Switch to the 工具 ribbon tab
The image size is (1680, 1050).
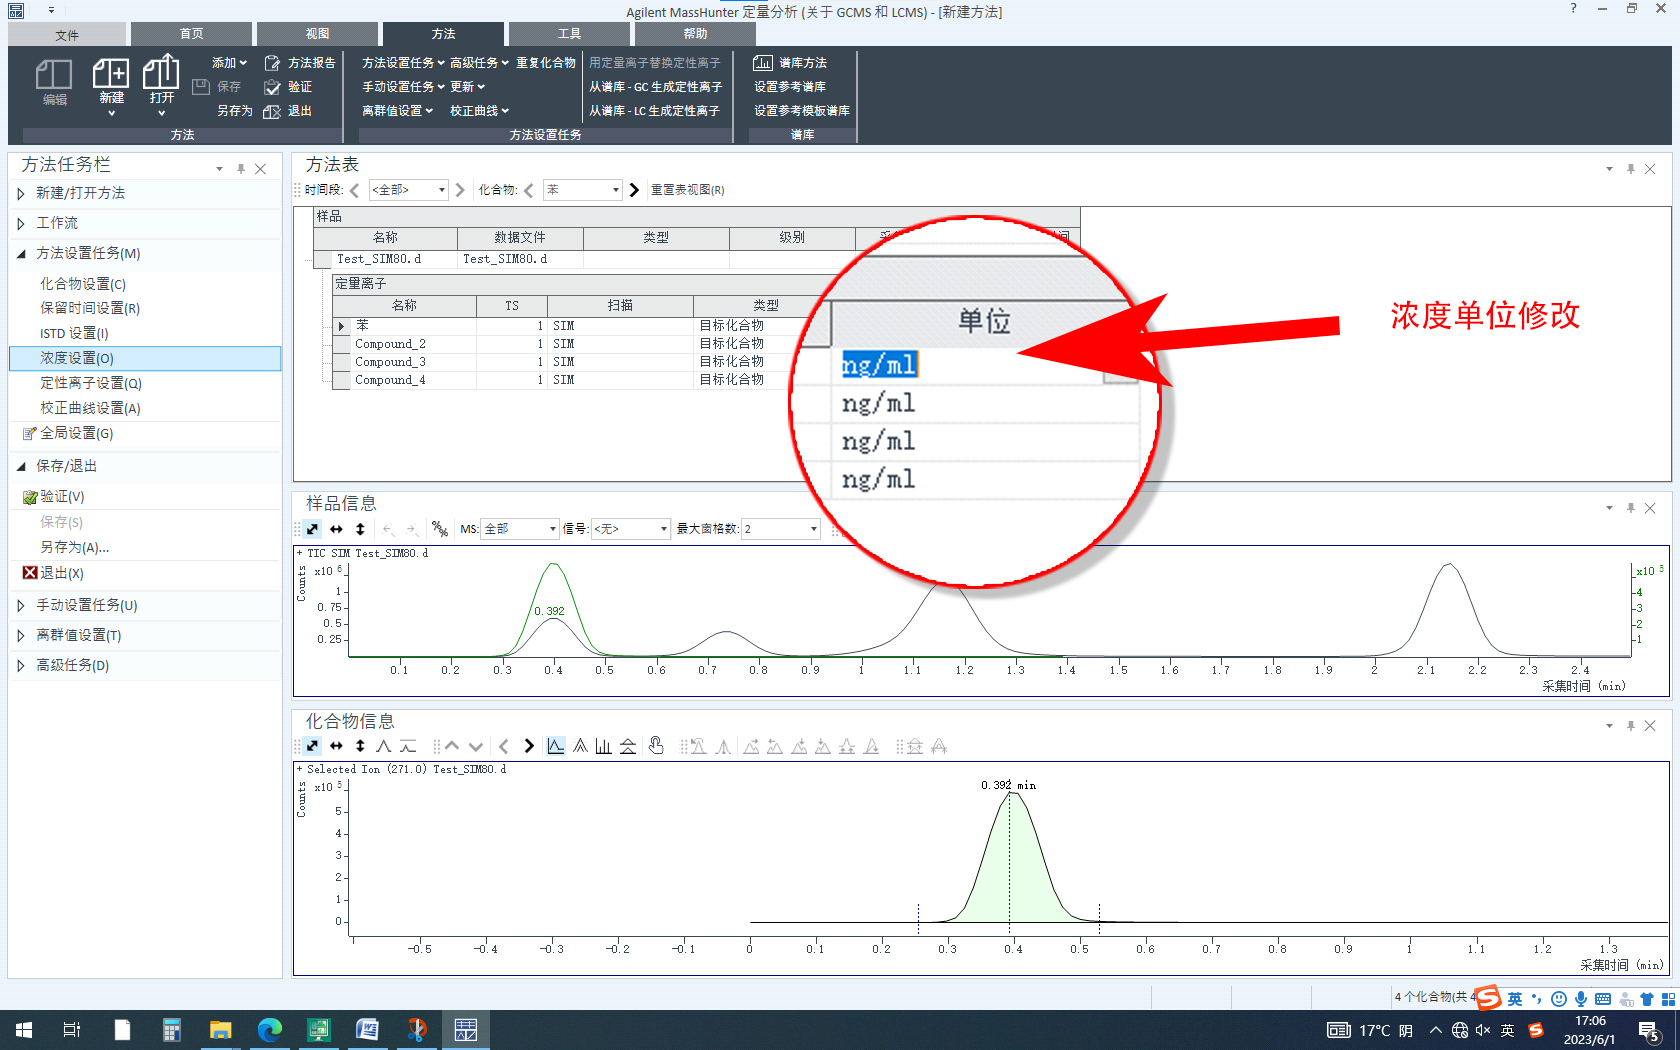click(x=569, y=34)
